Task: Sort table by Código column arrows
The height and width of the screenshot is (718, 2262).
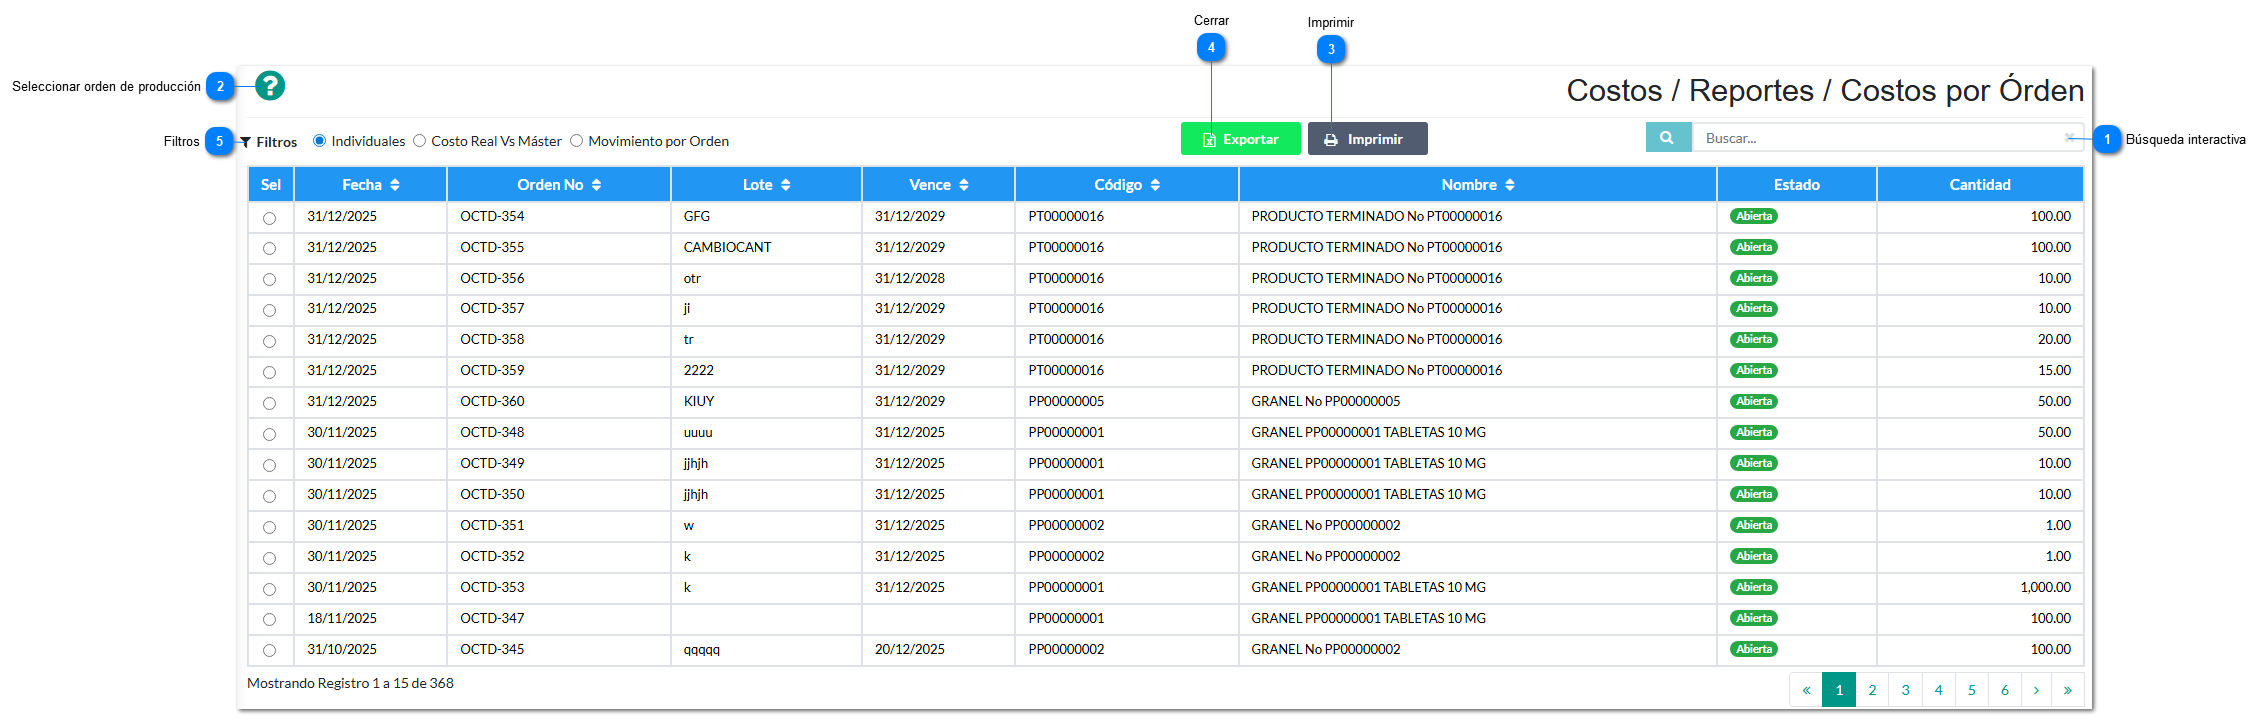Action: click(1155, 185)
